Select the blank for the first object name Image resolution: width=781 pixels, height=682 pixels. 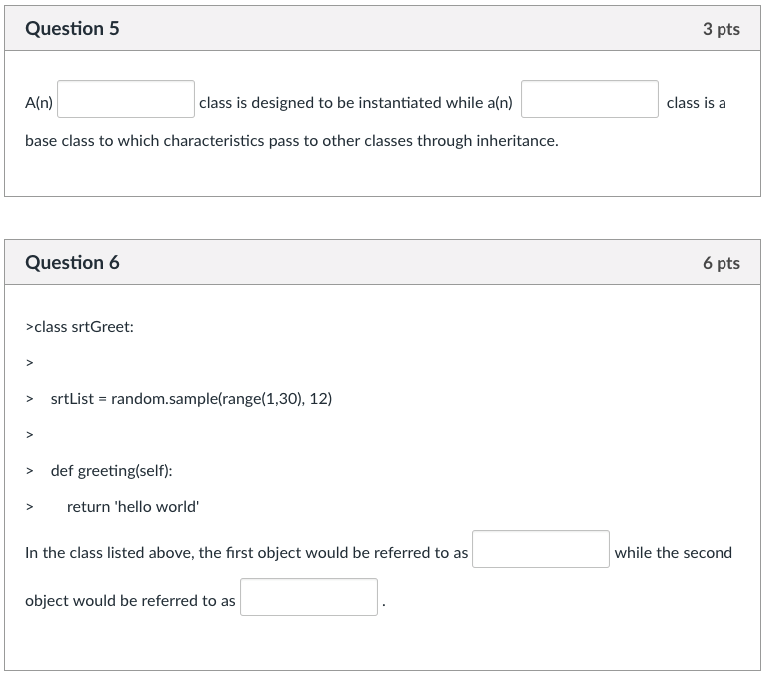[x=540, y=549]
